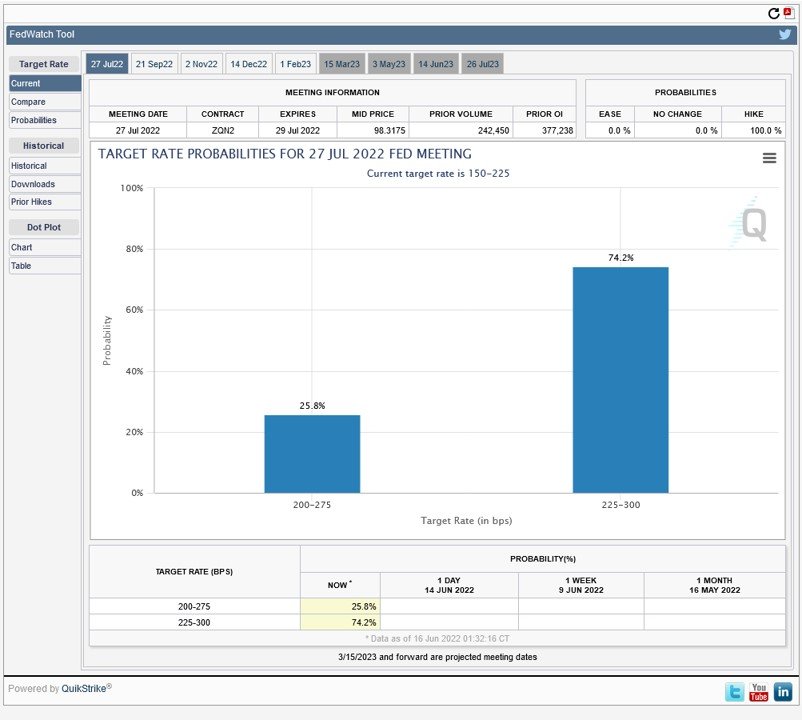Open the 14 Dec22 meeting tab
Image resolution: width=802 pixels, height=720 pixels.
(249, 64)
